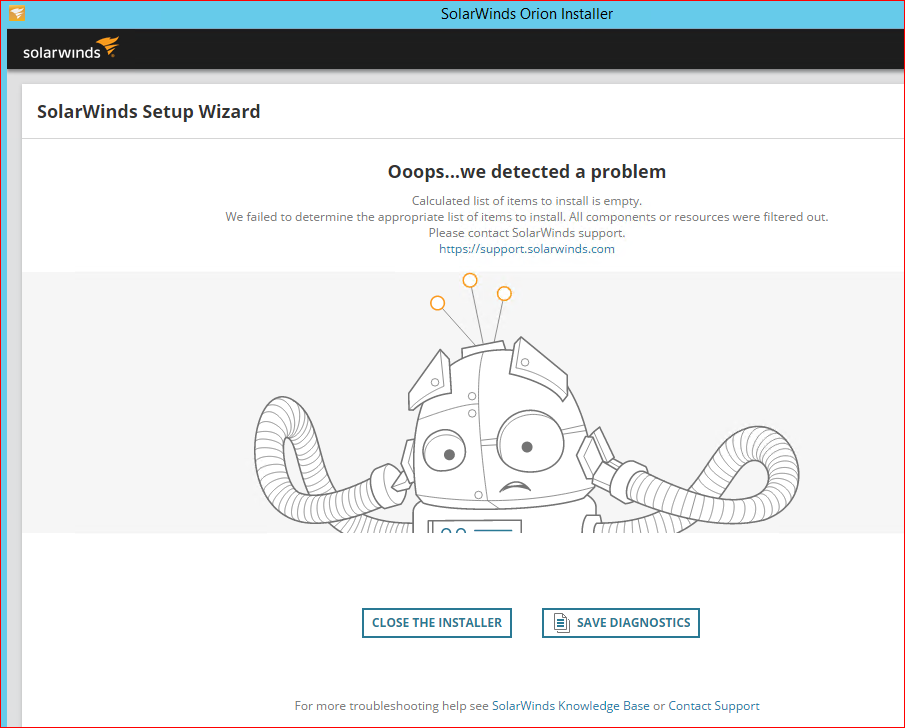Select the 'Ooops...we detected a problem' heading
The width and height of the screenshot is (905, 728).
[x=527, y=171]
